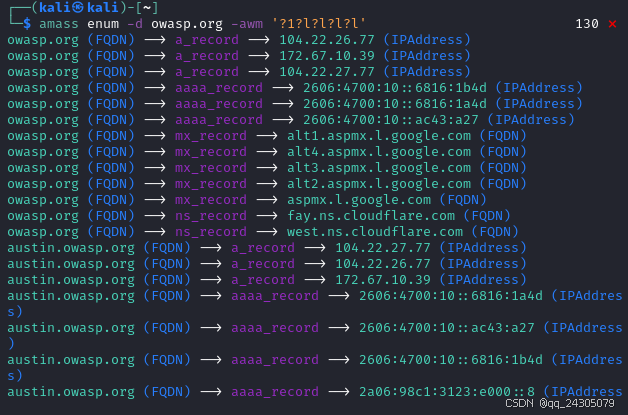The height and width of the screenshot is (415, 628).
Task: Click alt4.aspmx.l.google.com
Action: tap(379, 152)
